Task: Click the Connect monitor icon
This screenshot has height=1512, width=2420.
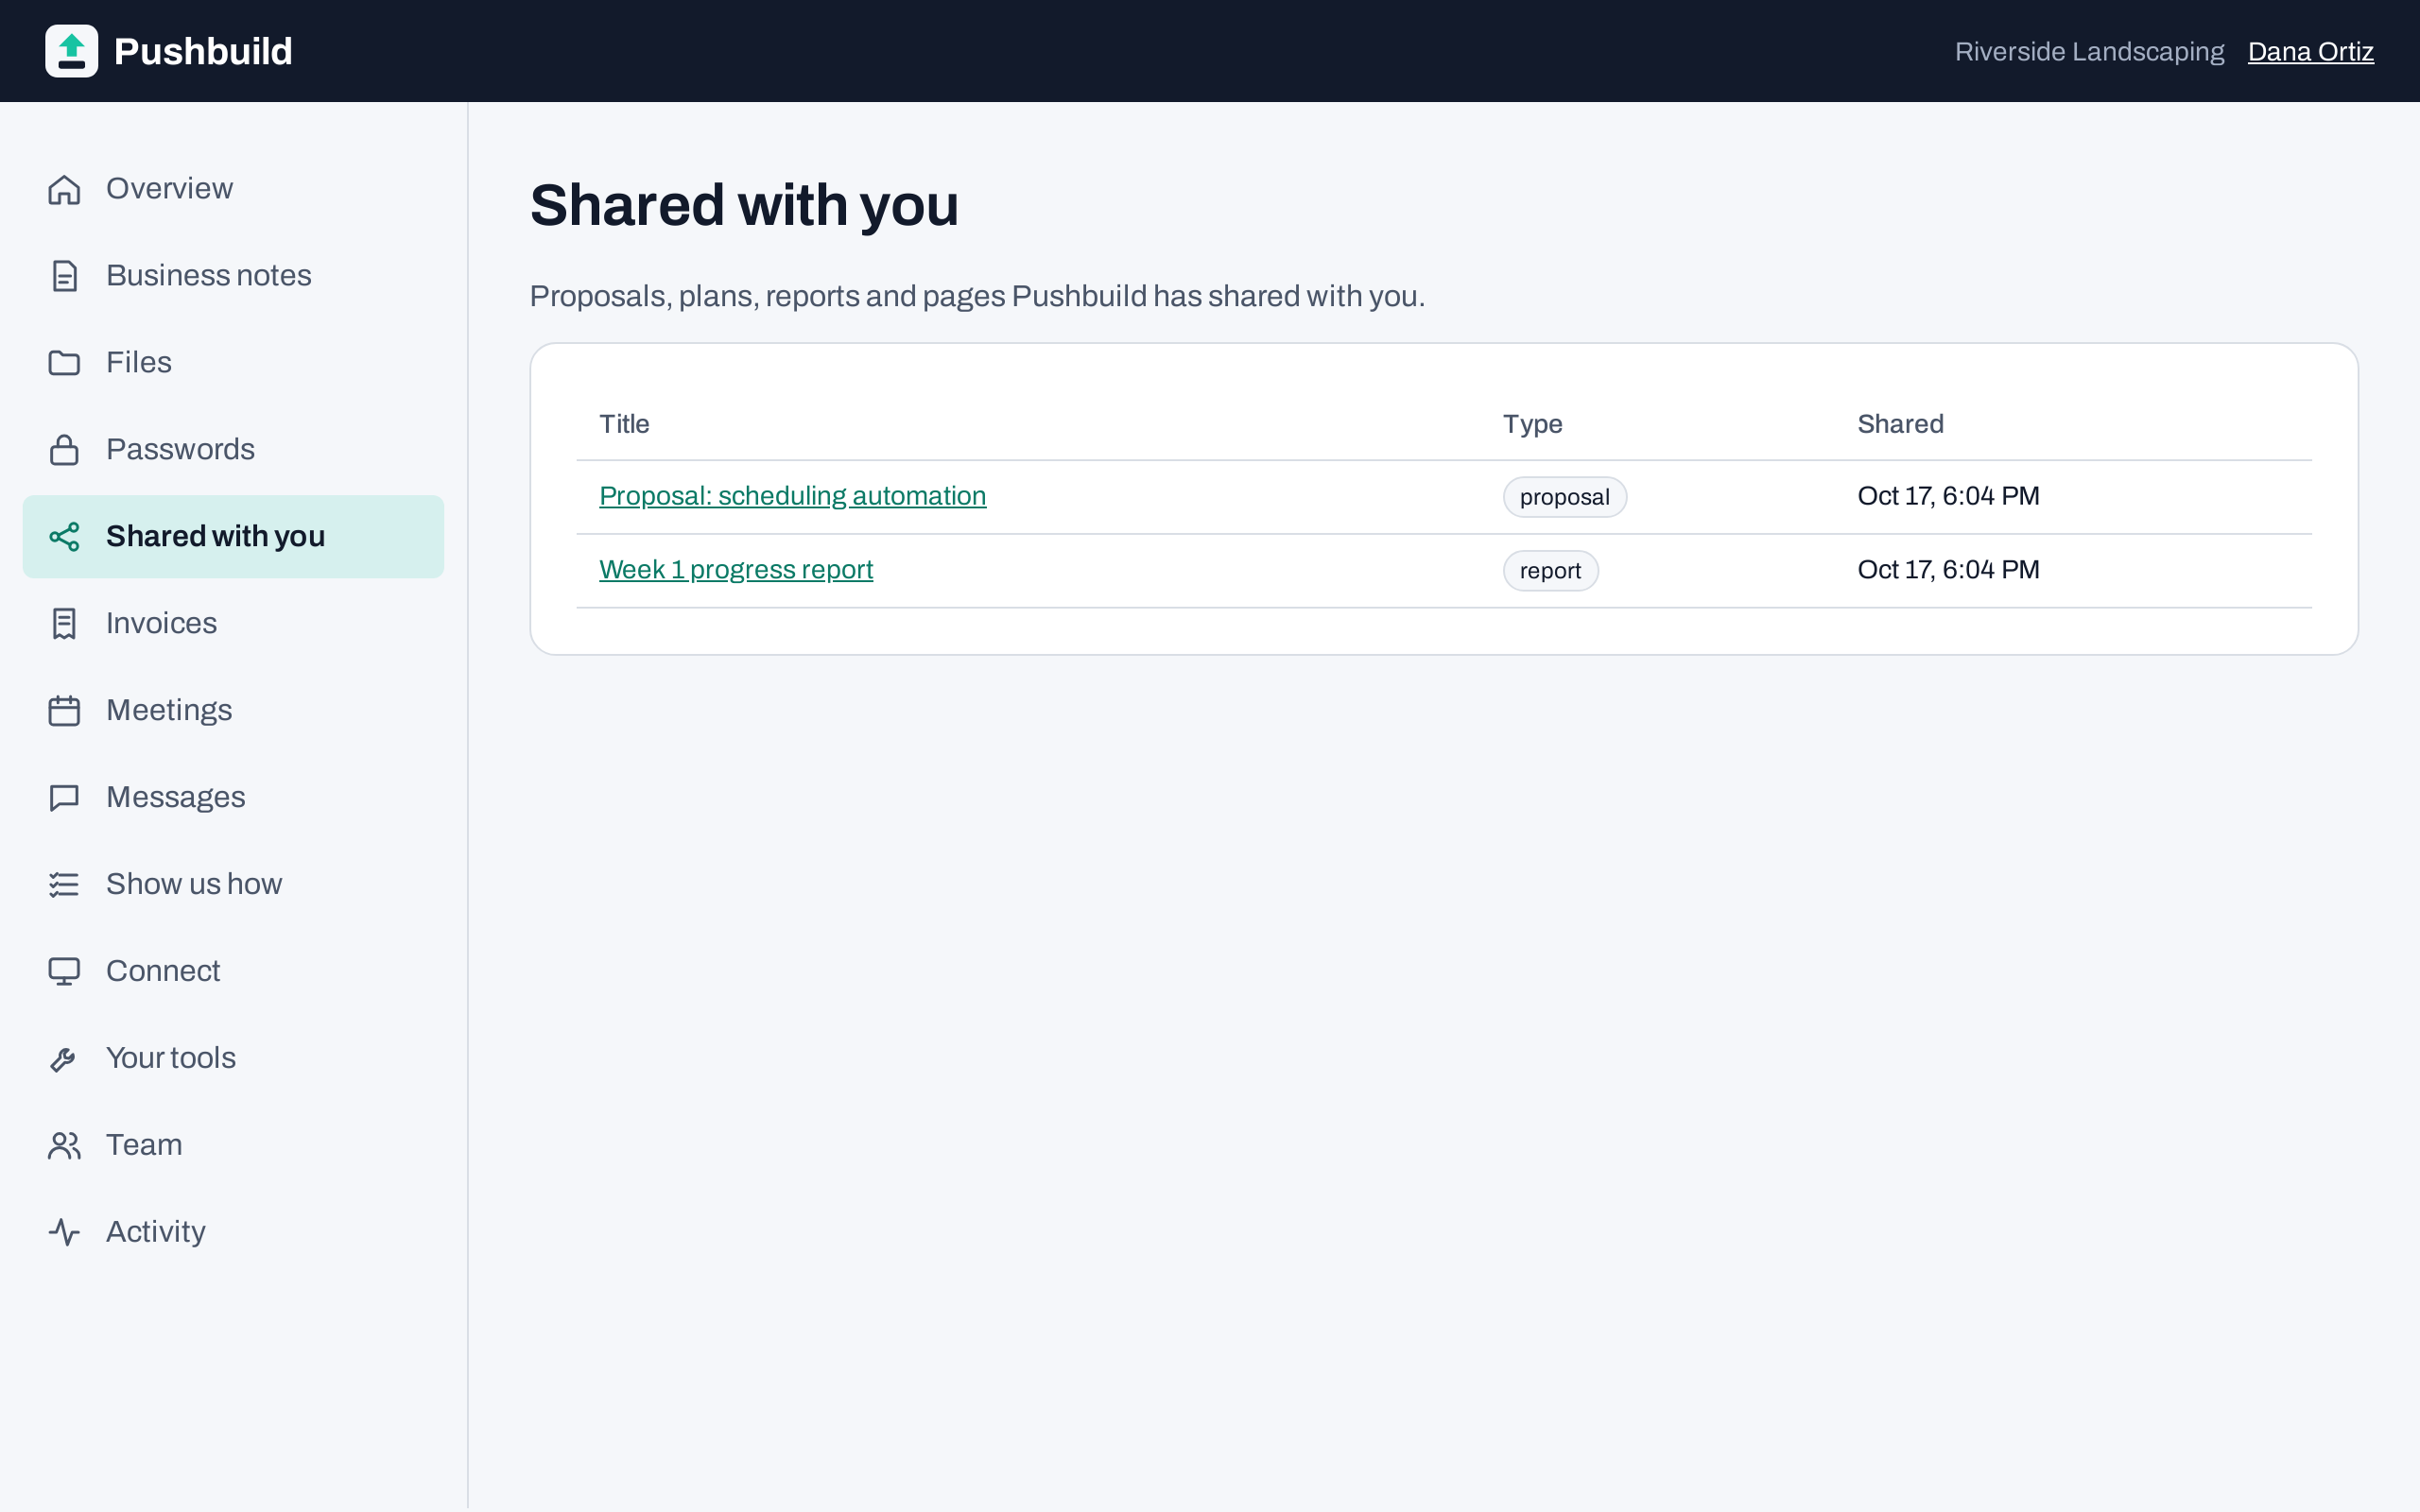Action: click(64, 972)
